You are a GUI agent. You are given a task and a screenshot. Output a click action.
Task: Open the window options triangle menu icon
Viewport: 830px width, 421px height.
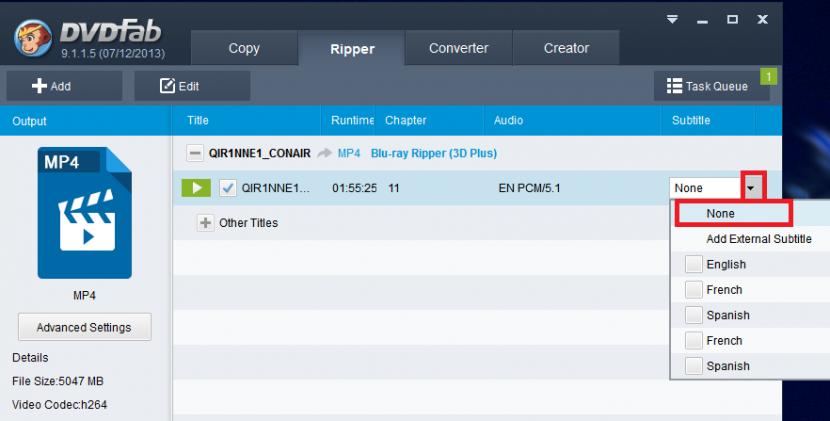tap(672, 20)
